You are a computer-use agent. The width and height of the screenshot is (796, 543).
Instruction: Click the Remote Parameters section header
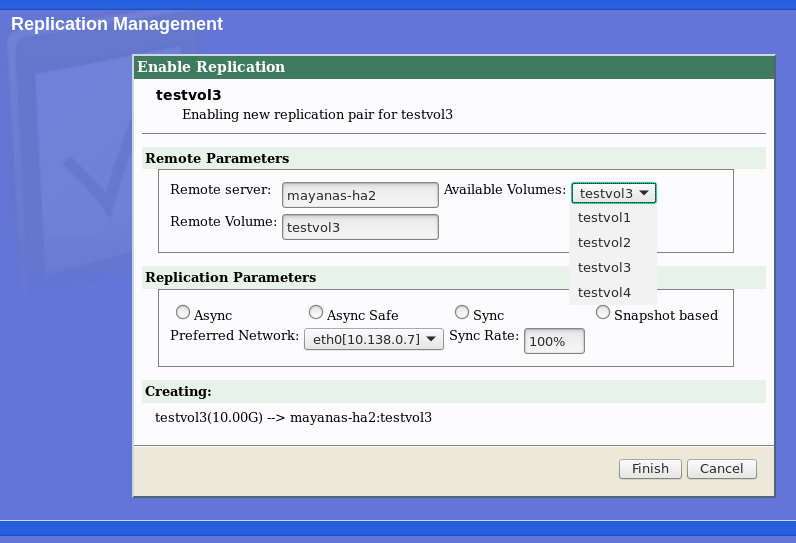click(217, 158)
